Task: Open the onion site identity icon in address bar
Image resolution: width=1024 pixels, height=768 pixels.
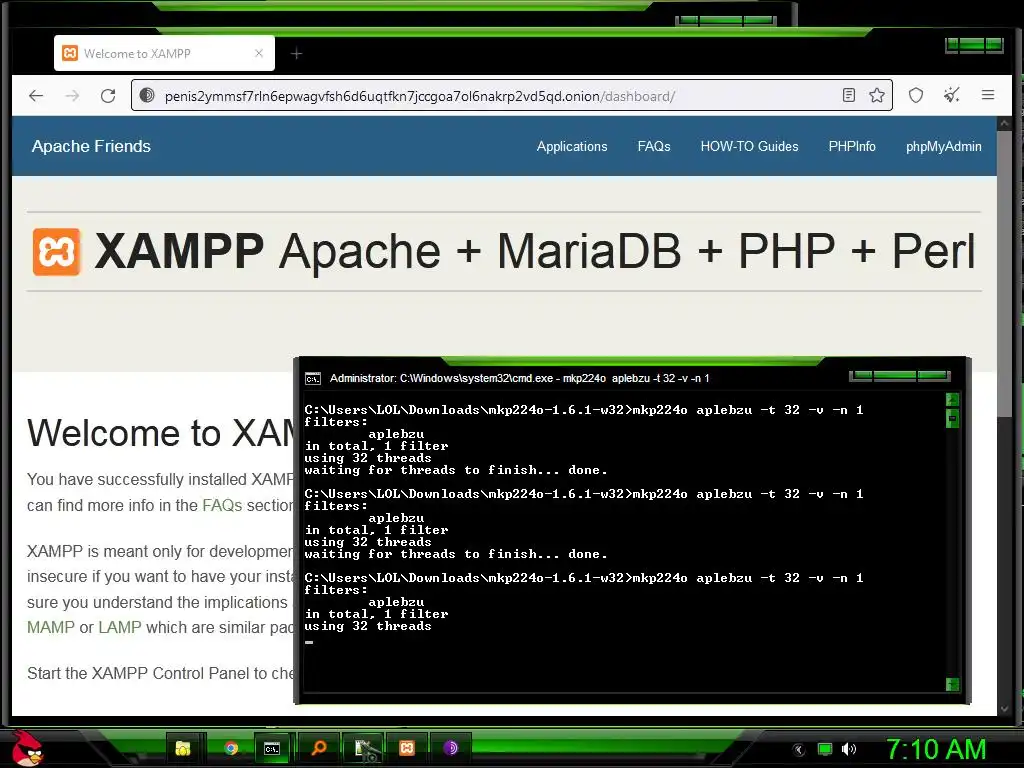Action: (x=148, y=95)
